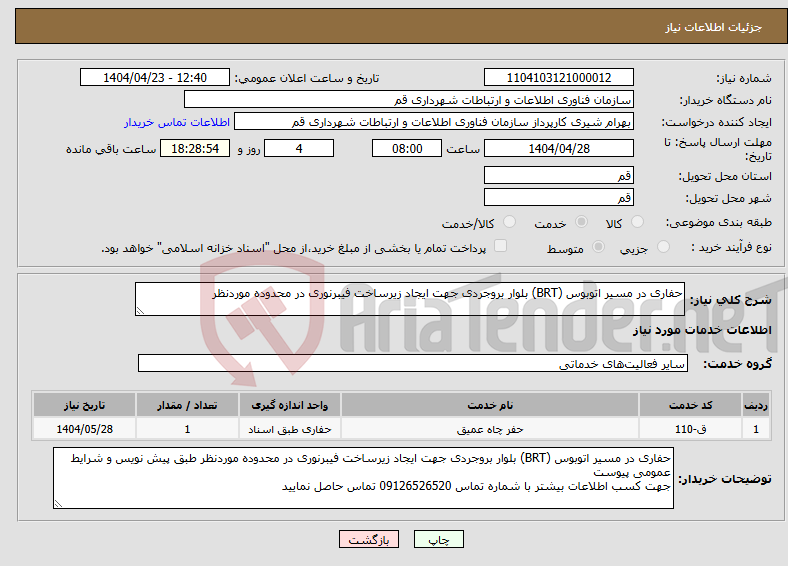Click the گروه خدمت service group field

[x=413, y=363]
